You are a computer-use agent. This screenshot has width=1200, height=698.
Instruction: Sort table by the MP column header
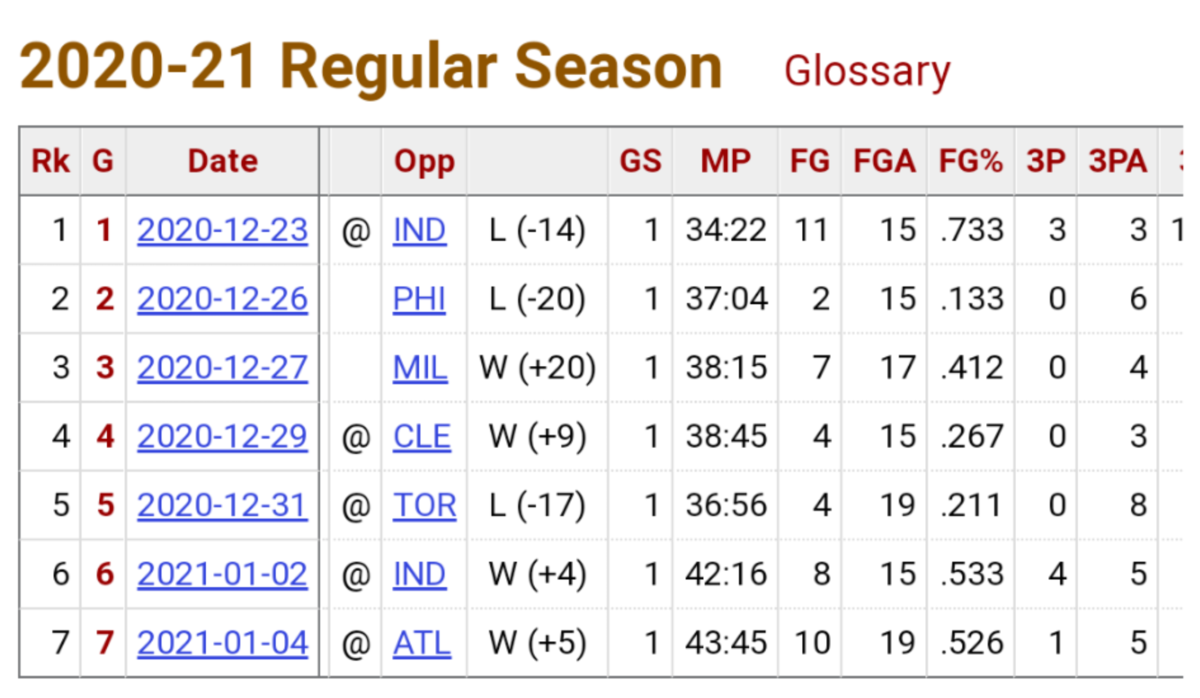(725, 161)
